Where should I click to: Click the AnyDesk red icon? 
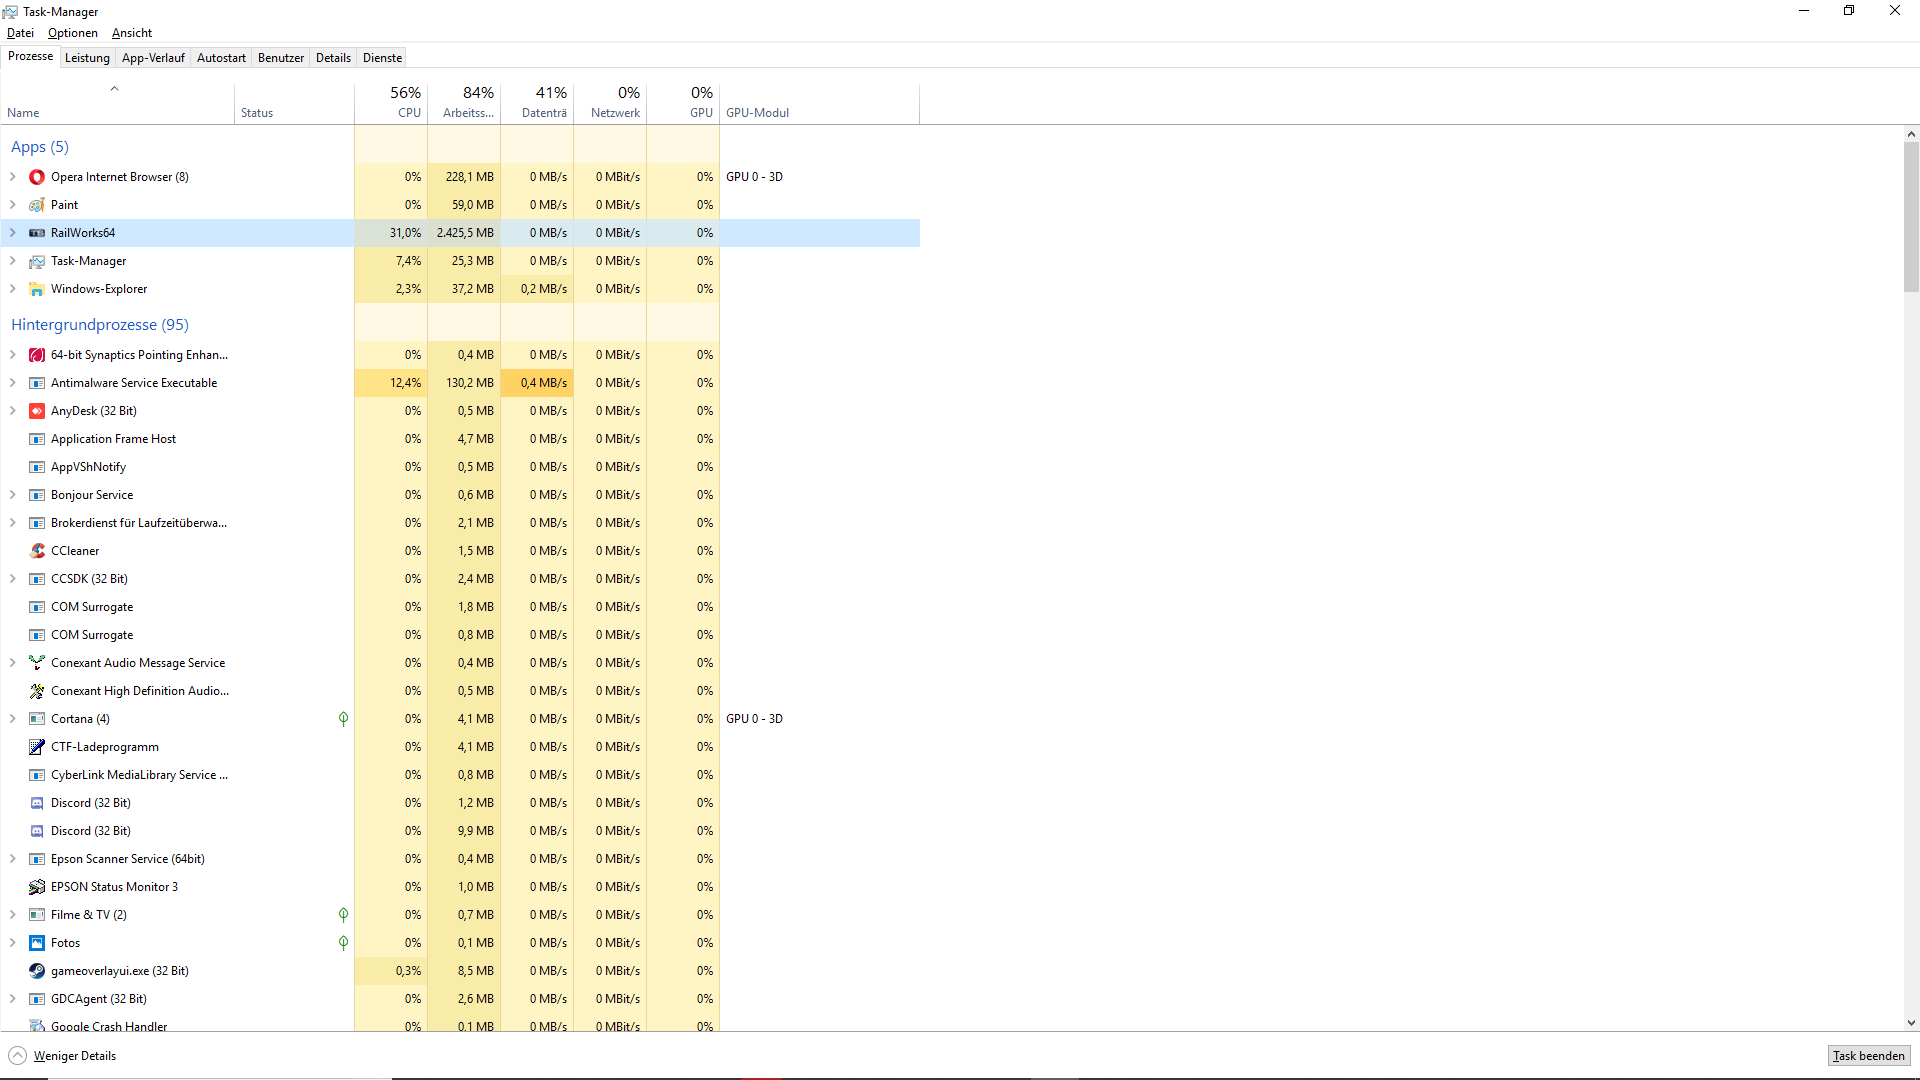pos(37,411)
